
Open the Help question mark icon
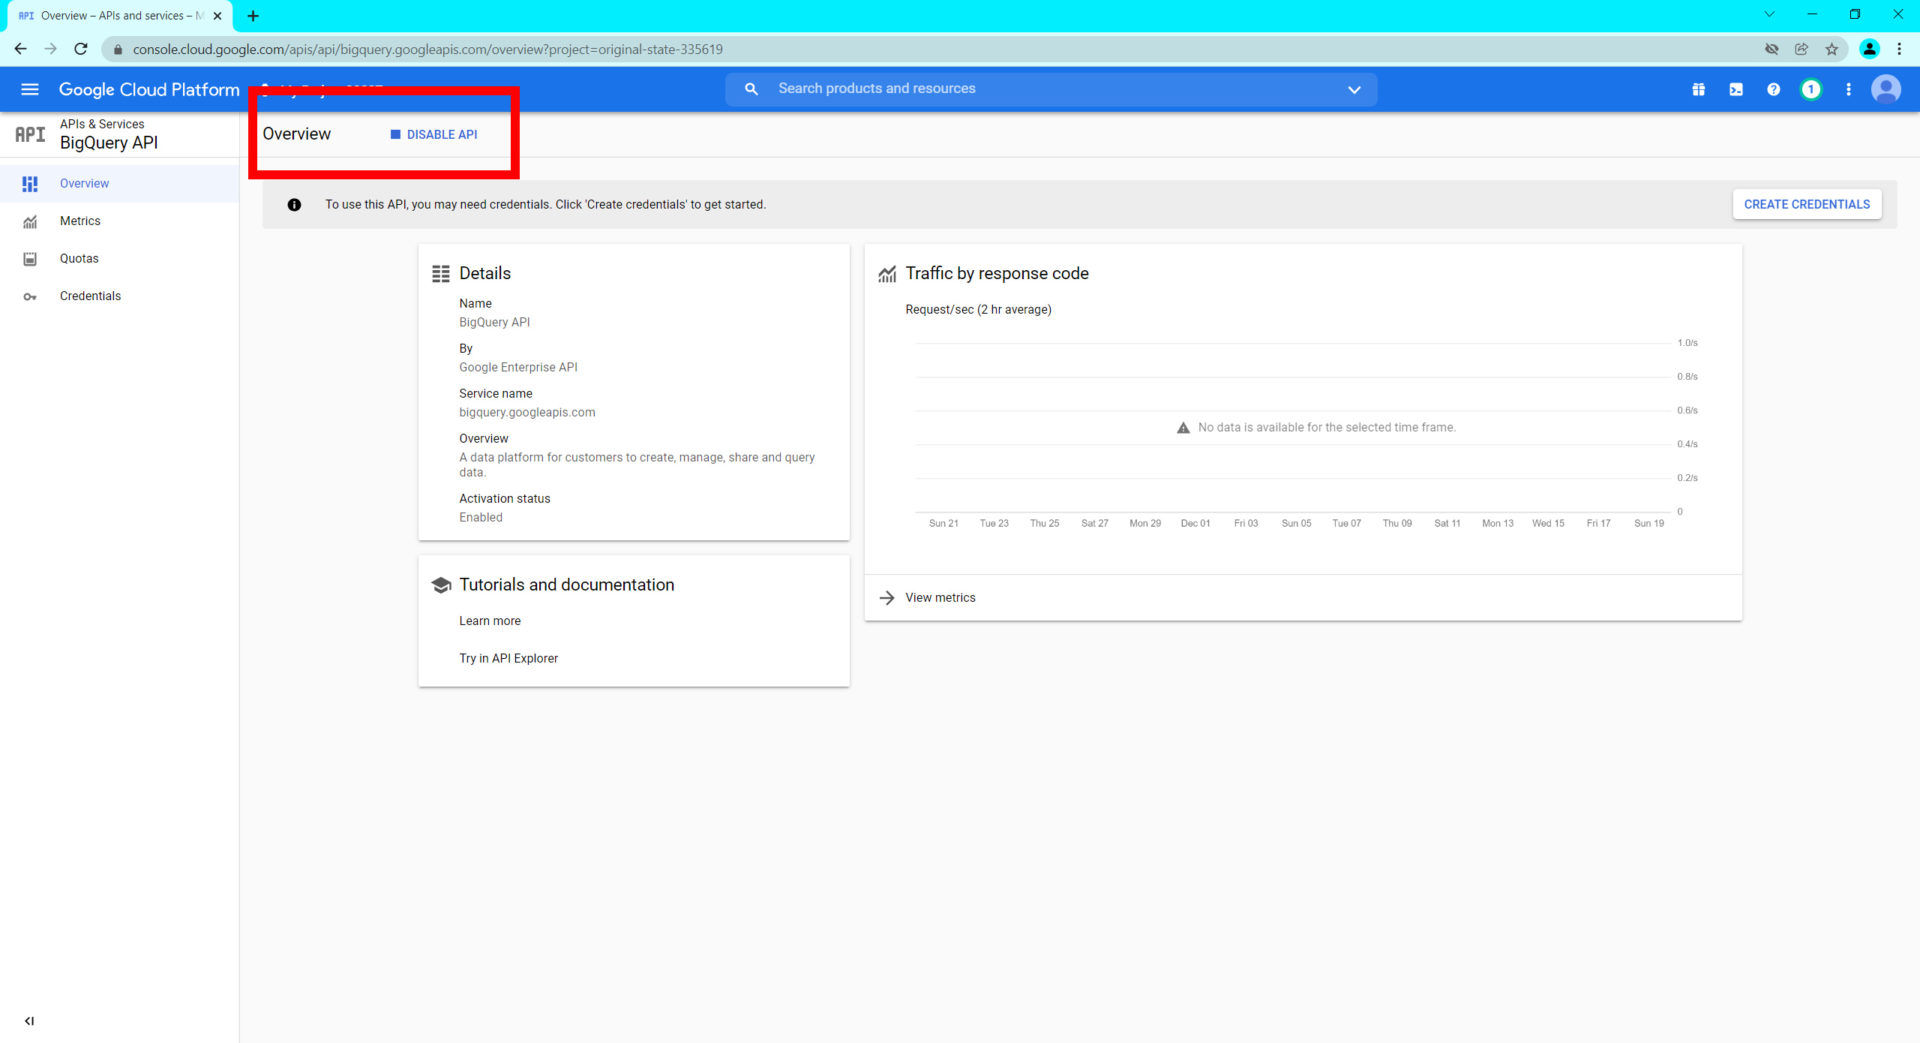tap(1773, 89)
